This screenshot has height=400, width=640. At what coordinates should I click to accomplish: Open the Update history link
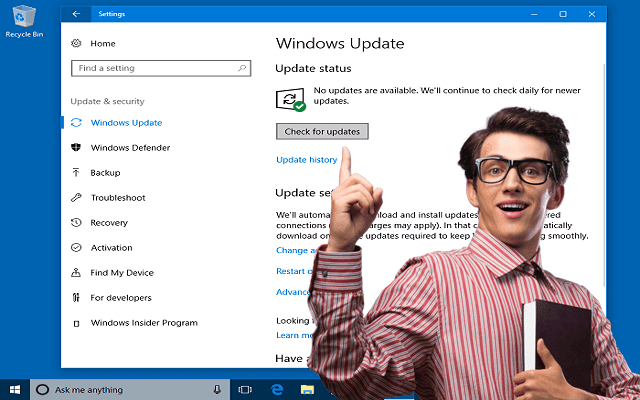(x=307, y=160)
